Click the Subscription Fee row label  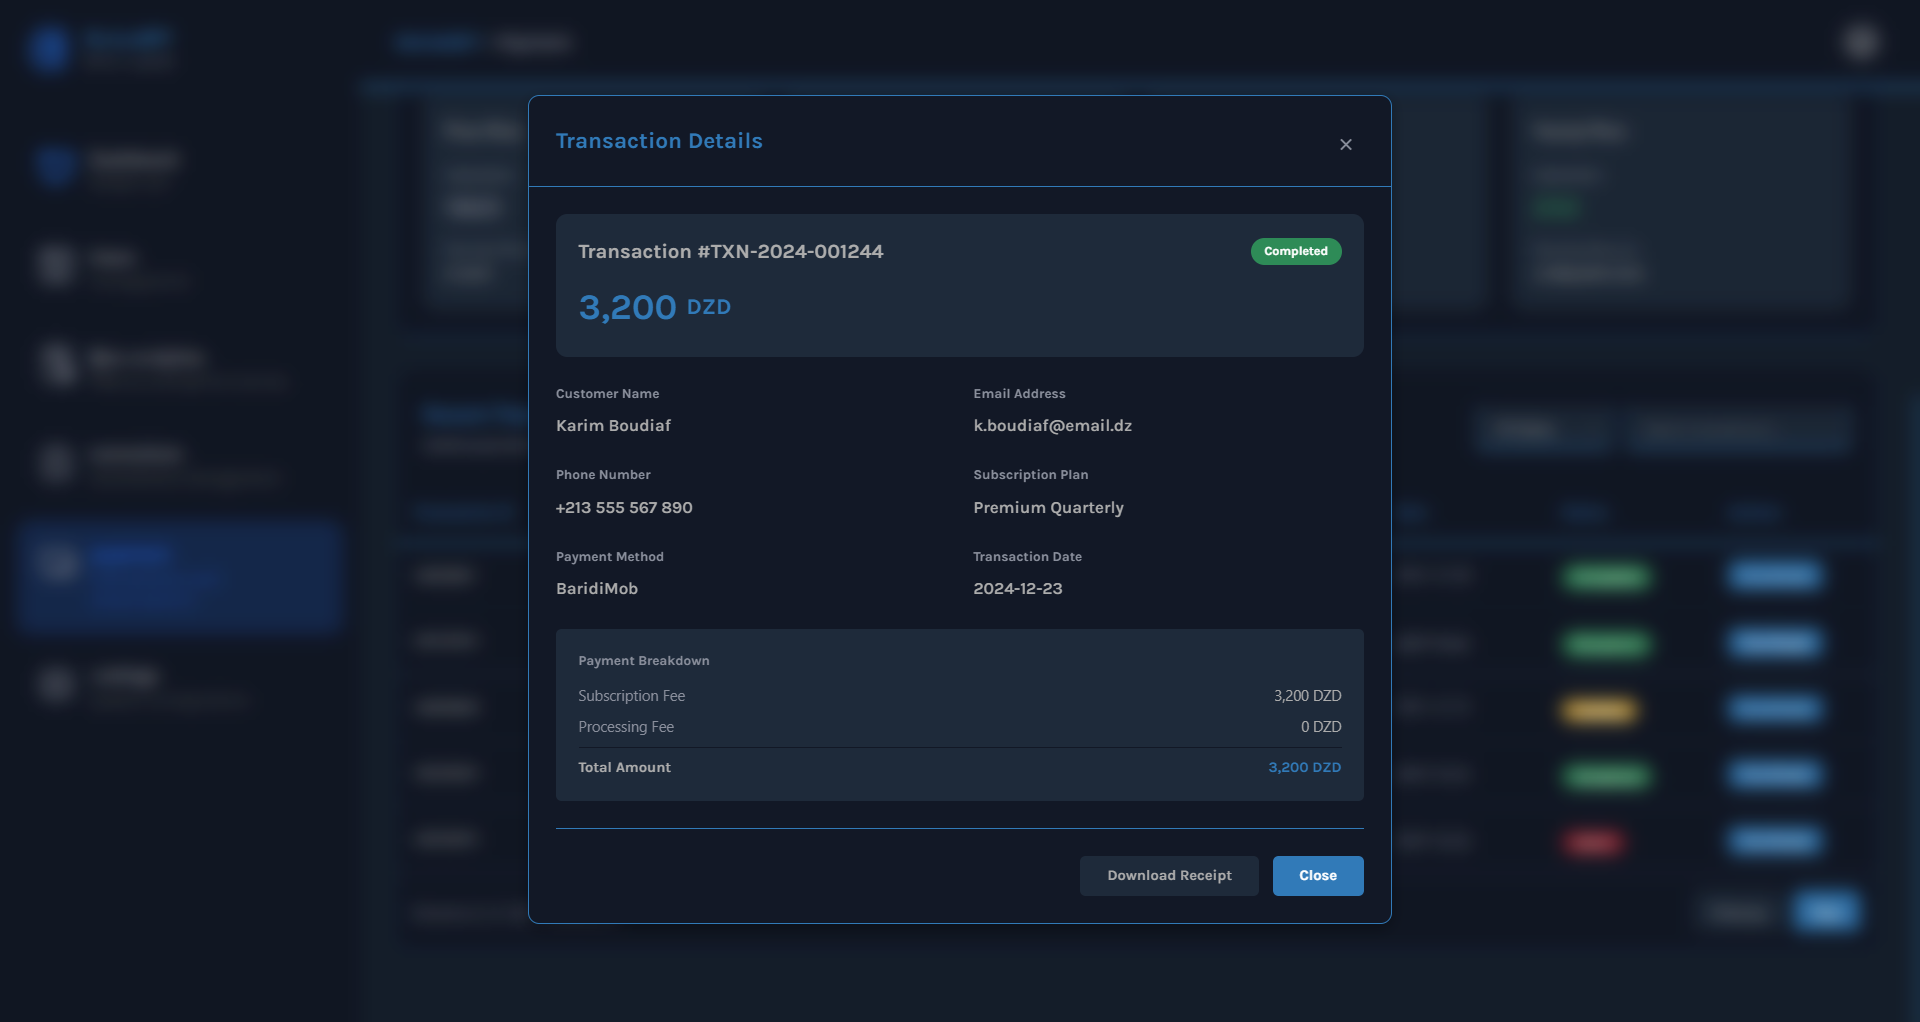tap(632, 696)
